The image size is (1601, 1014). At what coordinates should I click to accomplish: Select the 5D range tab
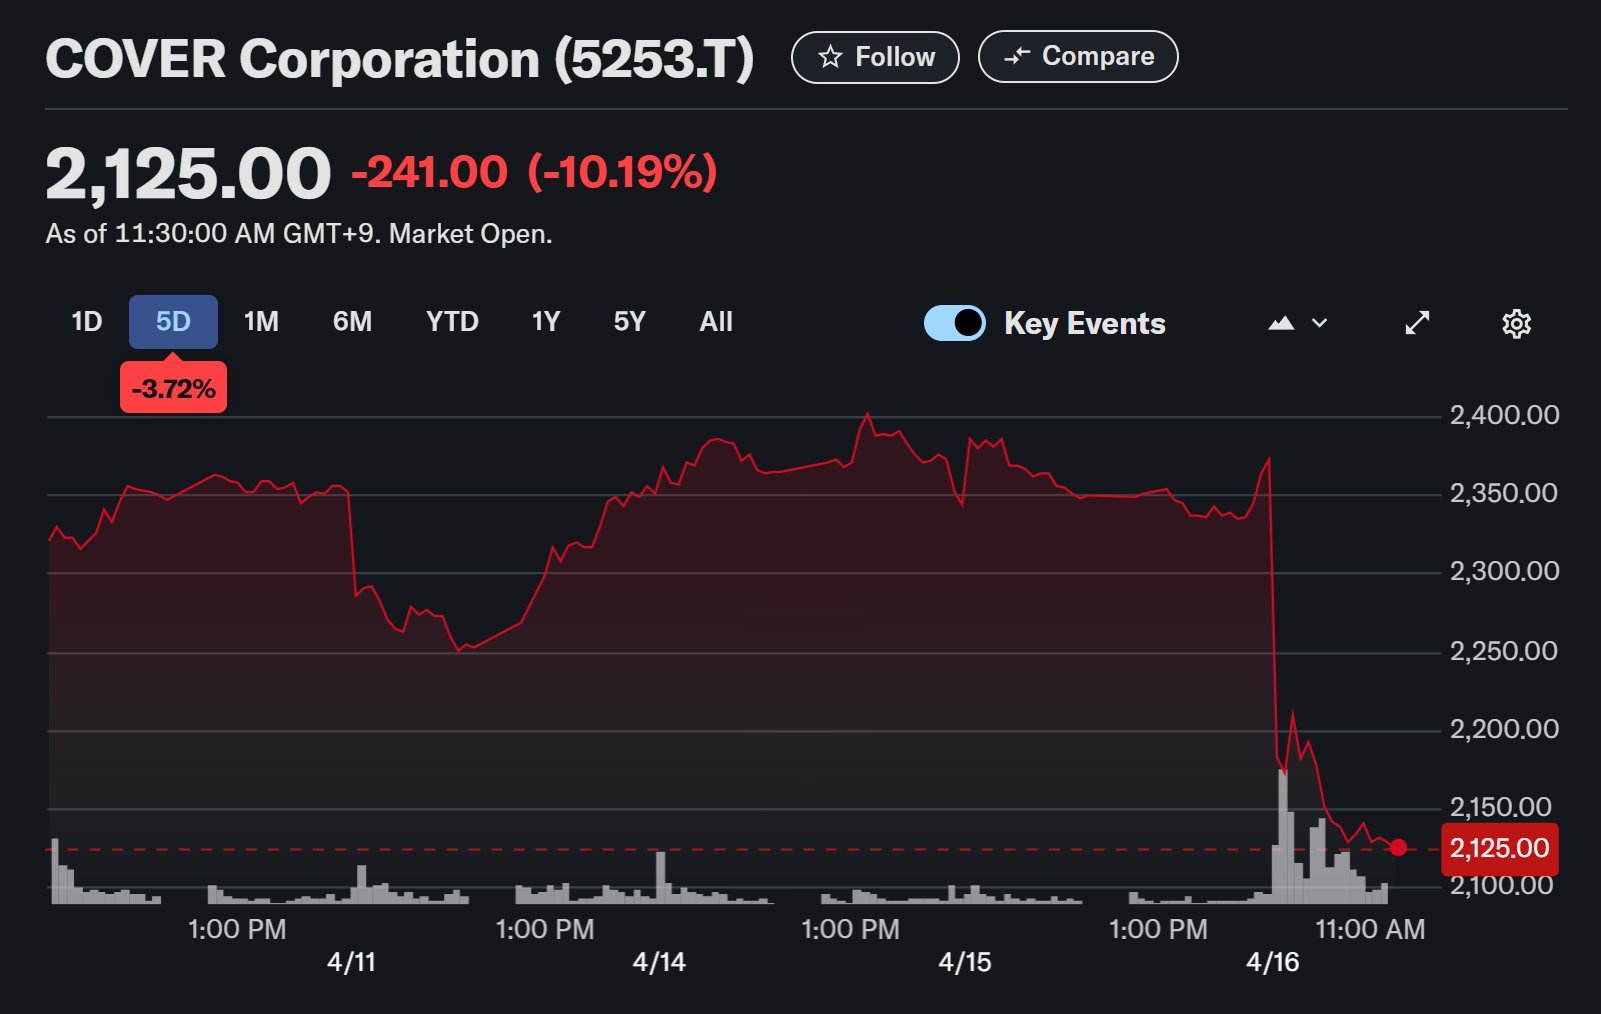[x=173, y=321]
